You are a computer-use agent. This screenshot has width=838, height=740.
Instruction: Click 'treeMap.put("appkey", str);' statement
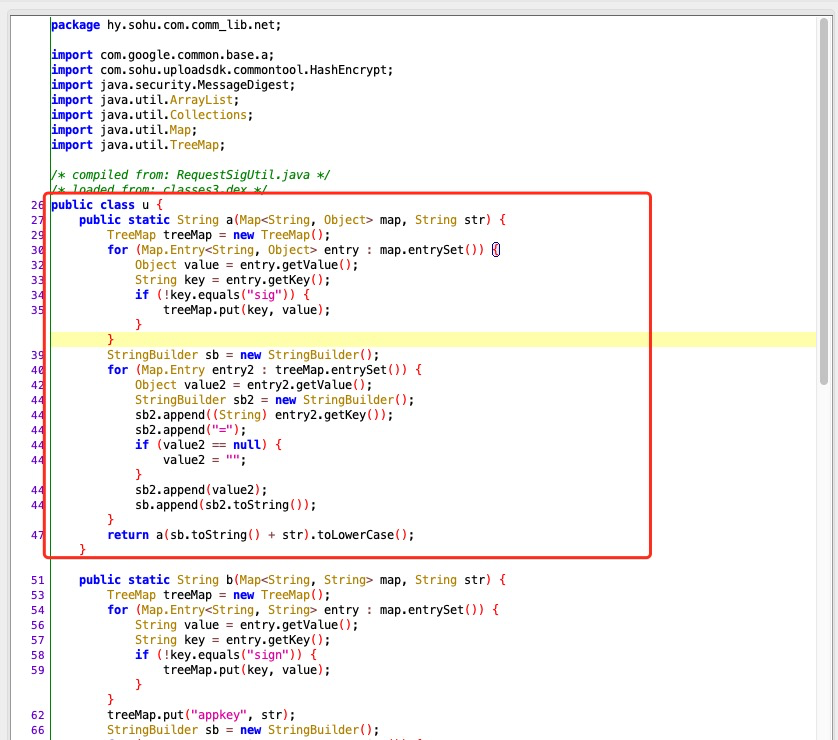point(201,715)
